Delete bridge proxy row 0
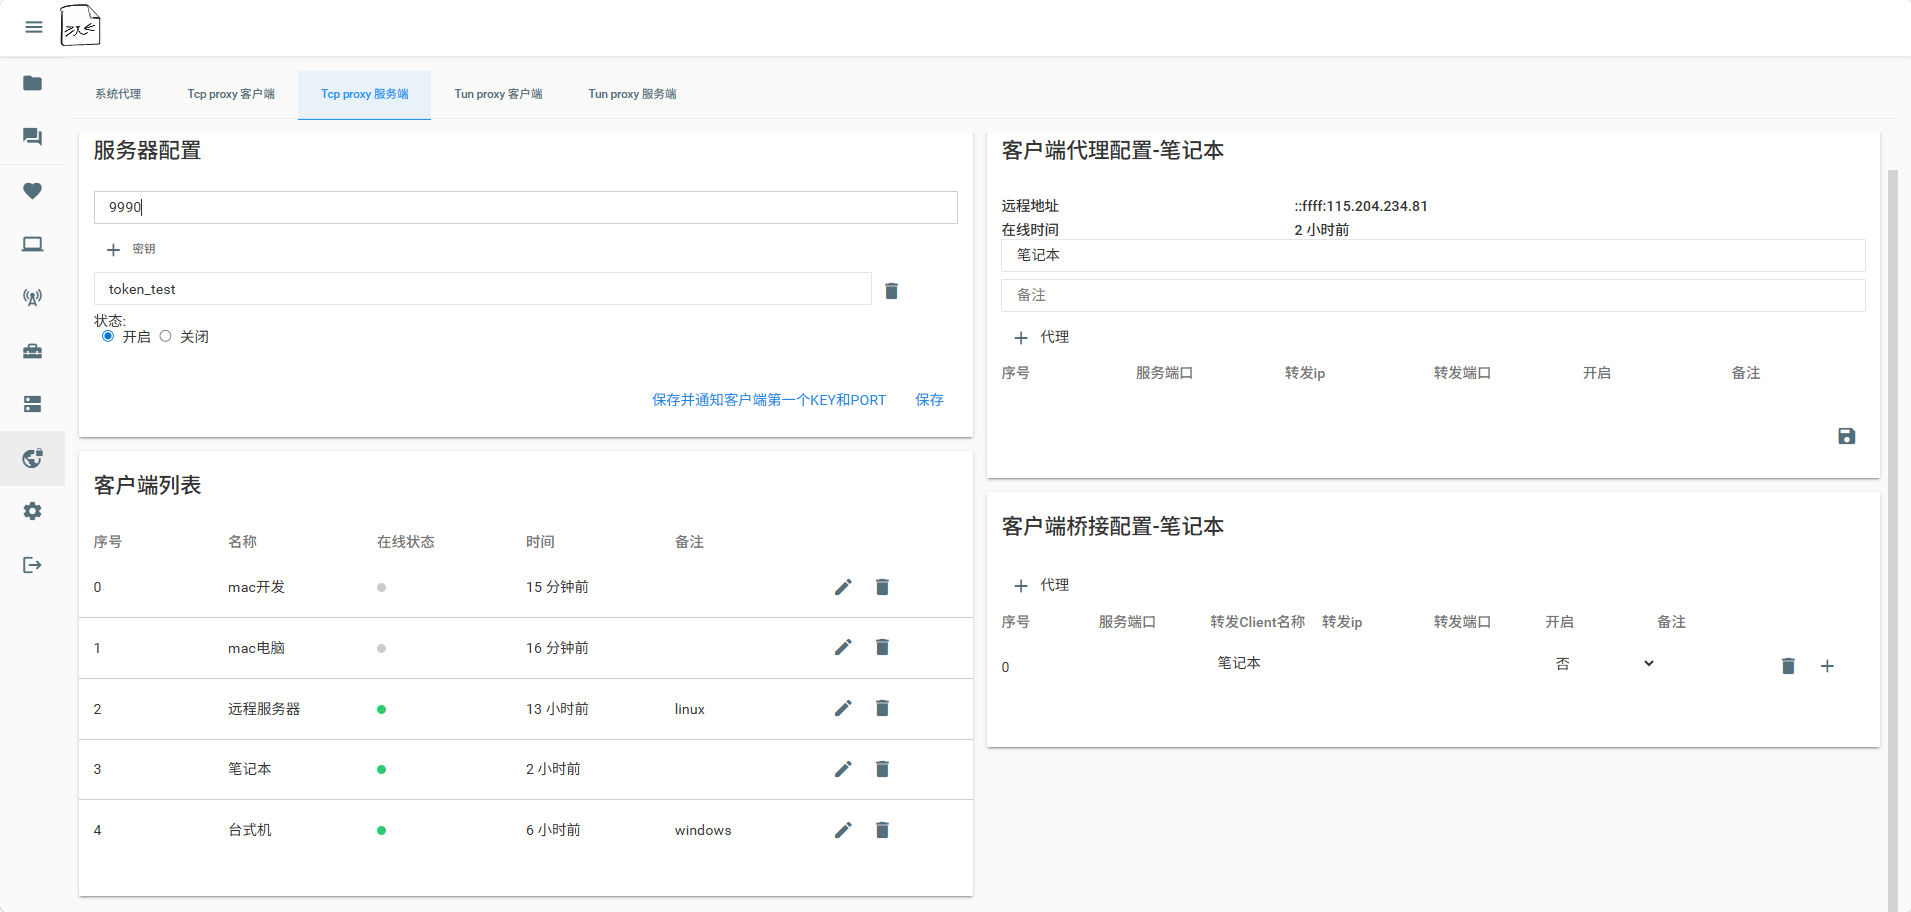The height and width of the screenshot is (912, 1911). pos(1788,666)
